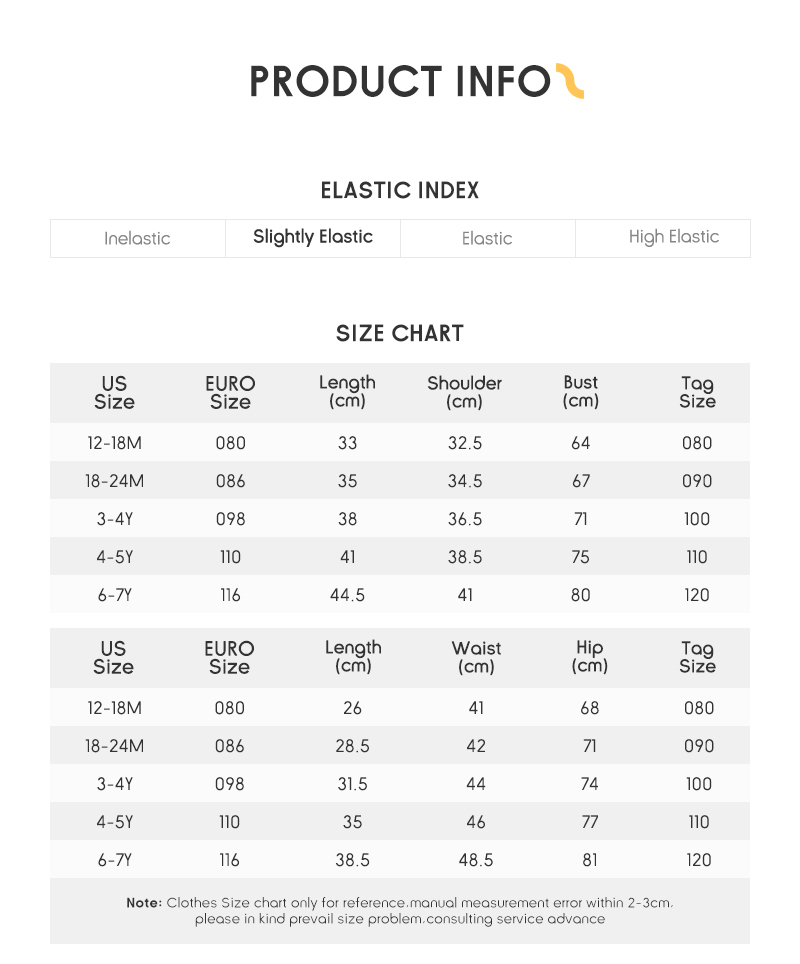800x964 pixels.
Task: Click the yellow wave icon beside PRODUCT INFO
Action: tap(569, 81)
